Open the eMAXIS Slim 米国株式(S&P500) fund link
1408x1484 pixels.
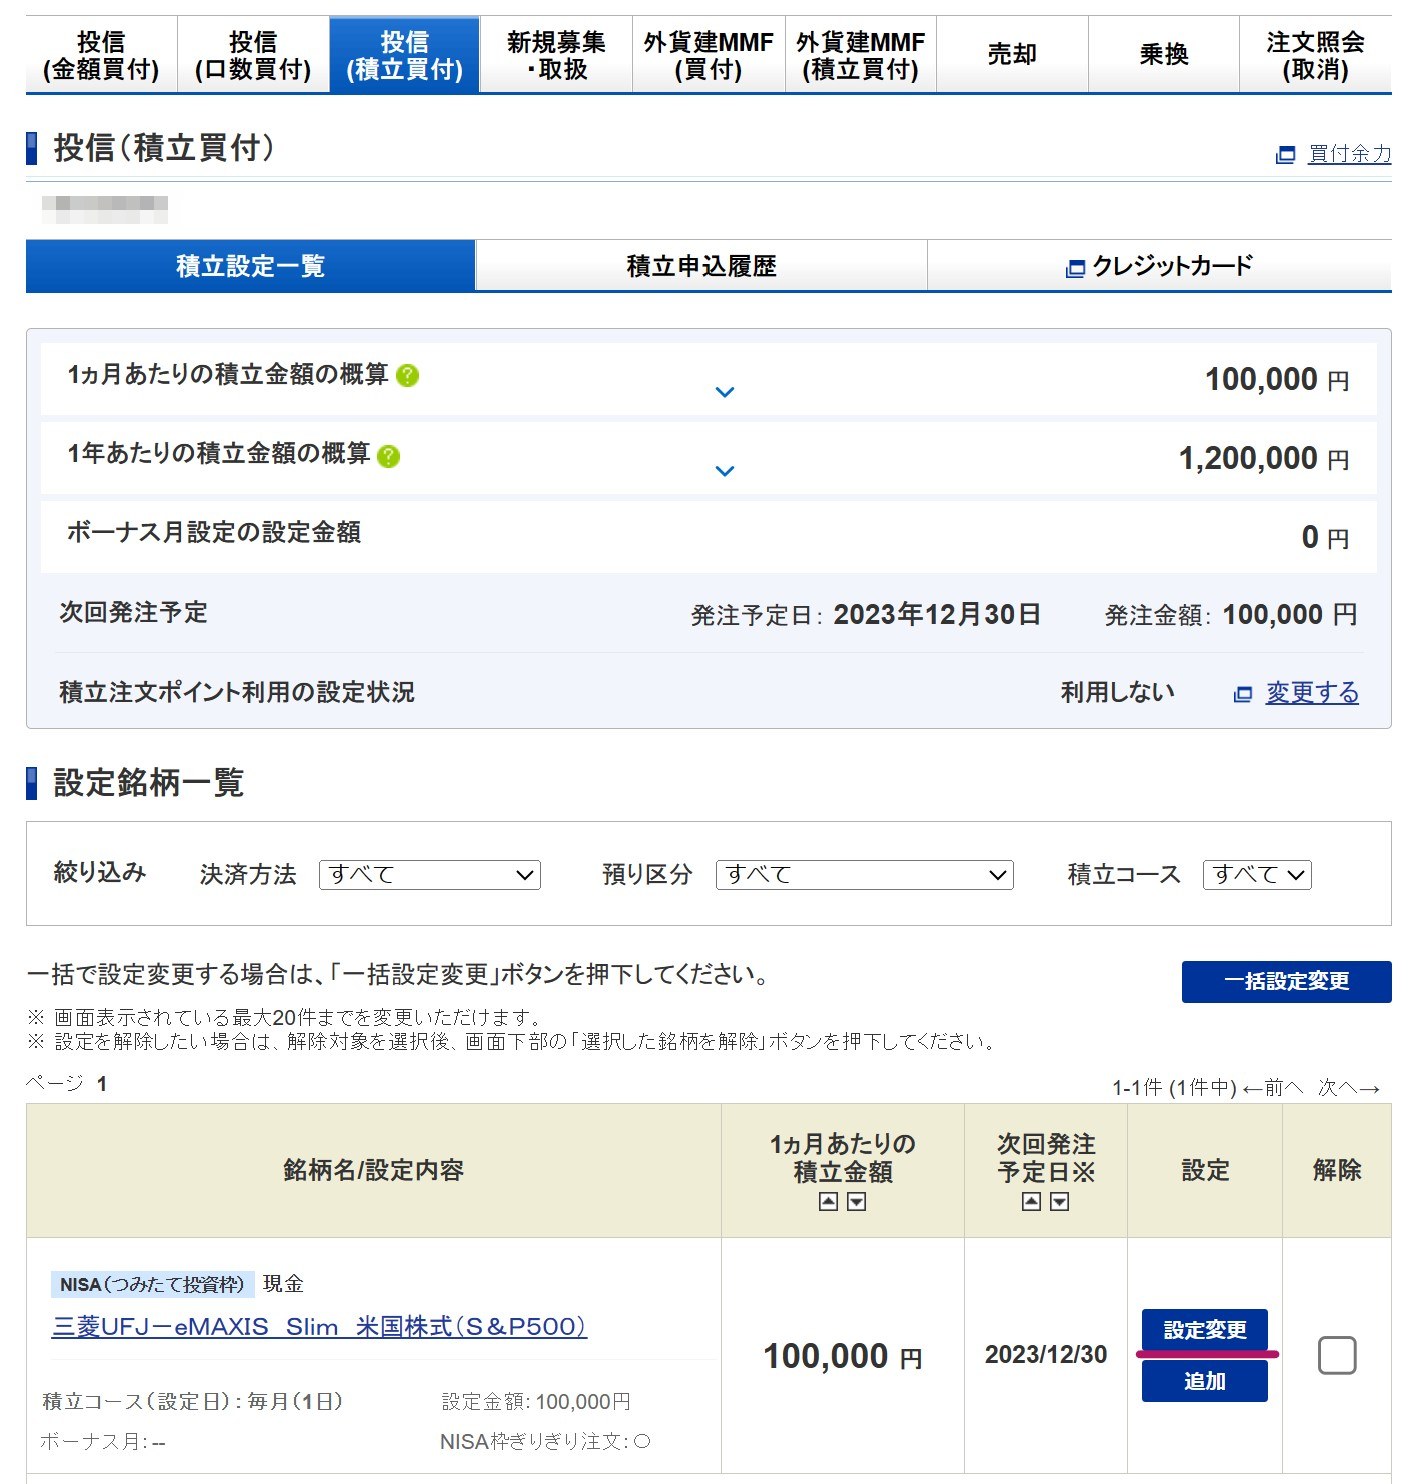(x=319, y=1327)
